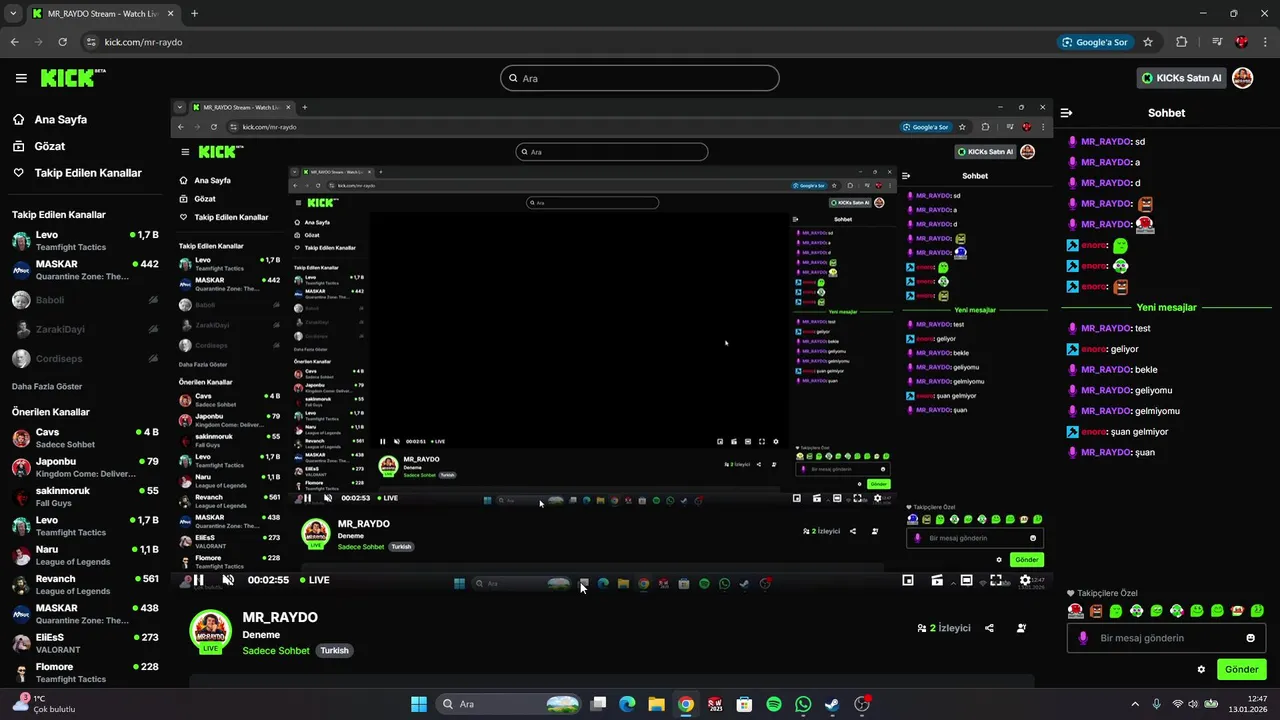Open the Chrome media controls icon
This screenshot has height=720, width=1280.
tap(1217, 42)
